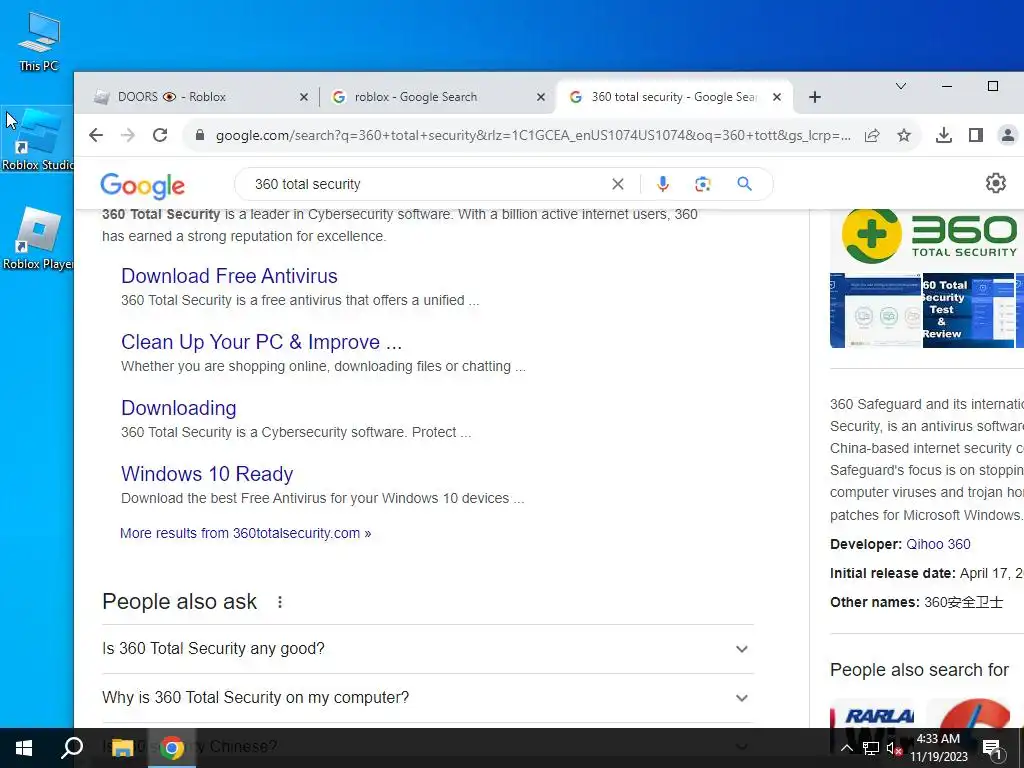The image size is (1024, 768).
Task: Go forward using the browser forward arrow
Action: click(x=128, y=135)
